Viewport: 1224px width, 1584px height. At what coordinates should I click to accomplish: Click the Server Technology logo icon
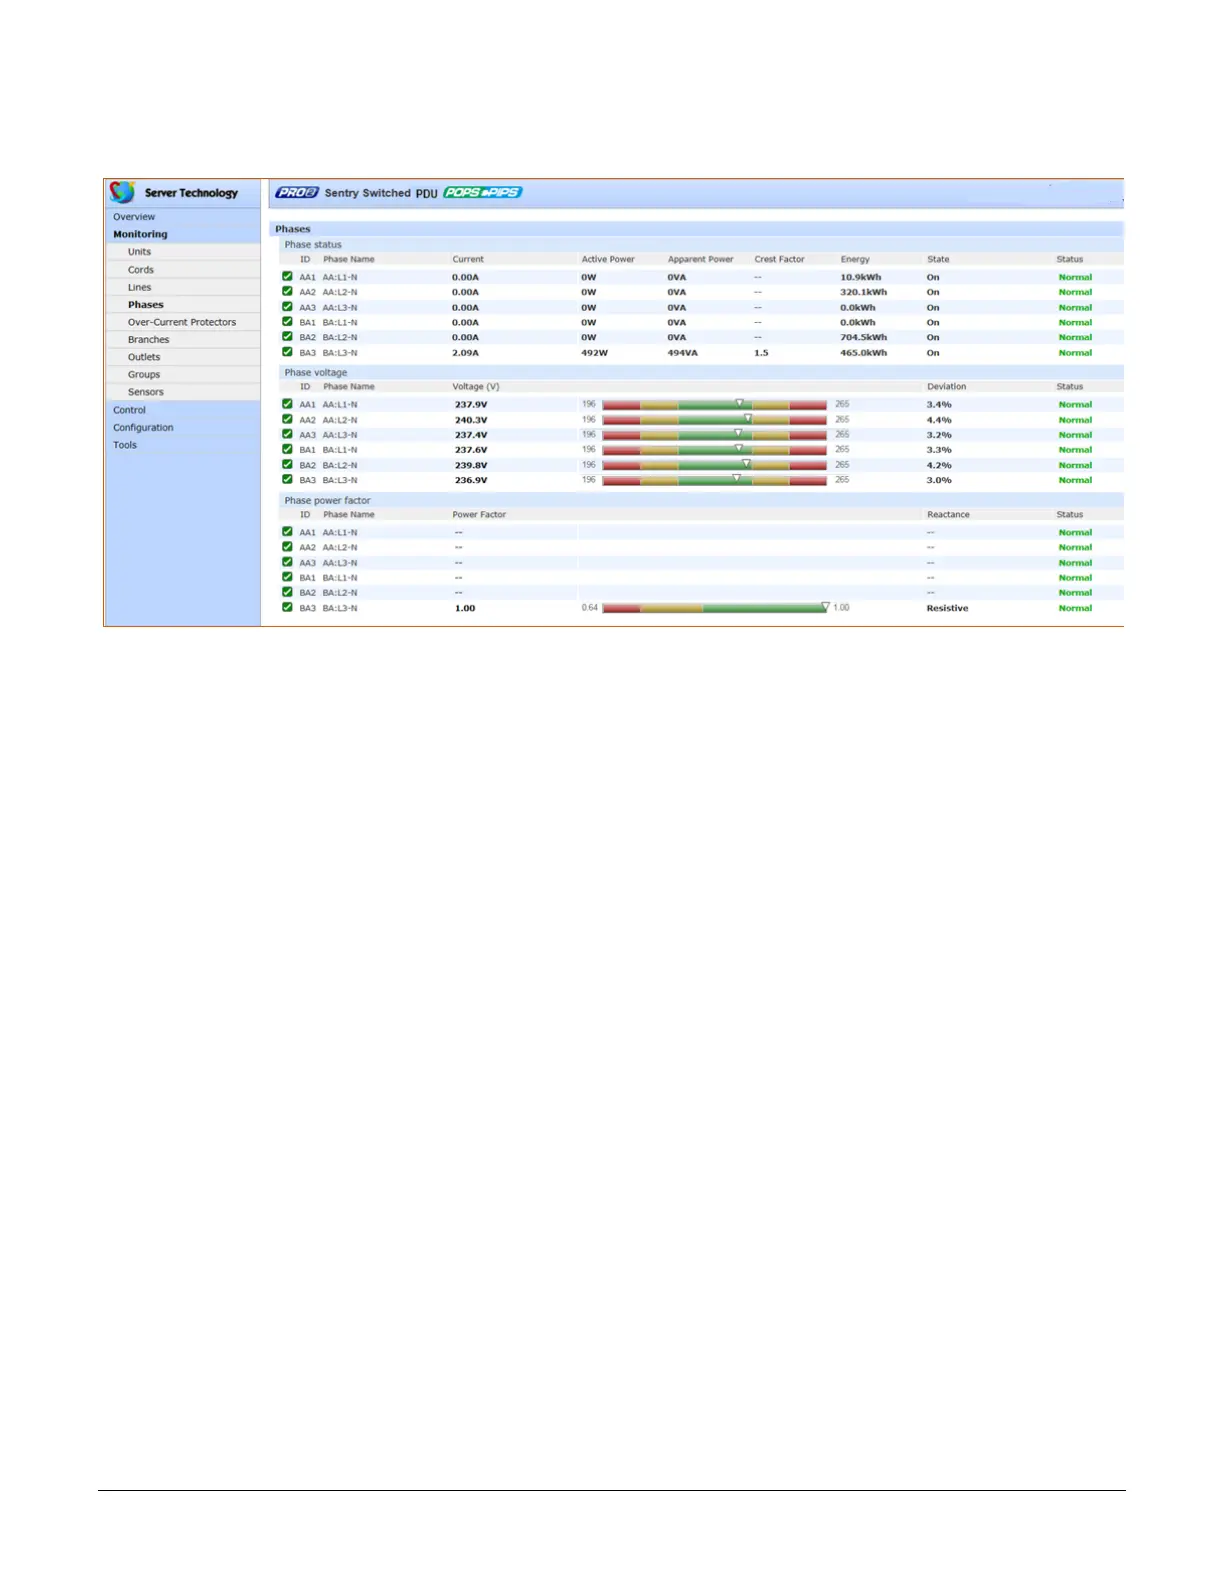(122, 192)
